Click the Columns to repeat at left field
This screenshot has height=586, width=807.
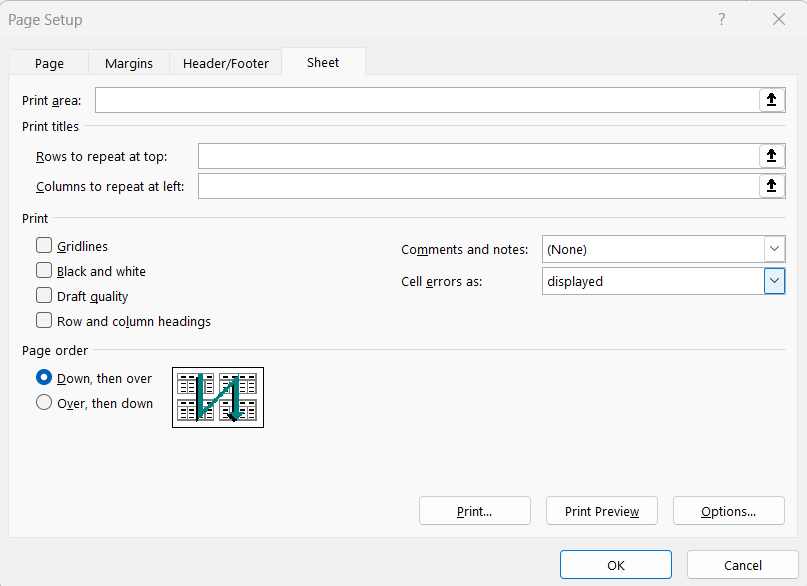tap(479, 186)
